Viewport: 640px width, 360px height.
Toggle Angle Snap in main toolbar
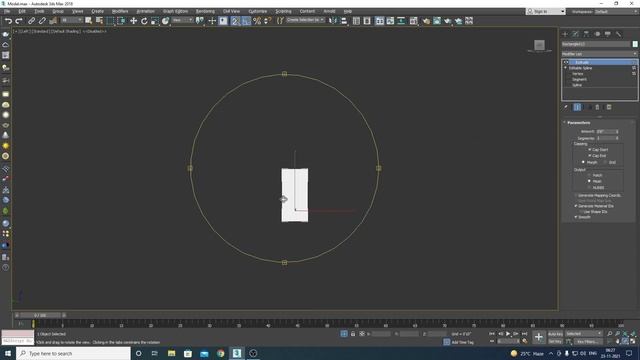coord(246,21)
